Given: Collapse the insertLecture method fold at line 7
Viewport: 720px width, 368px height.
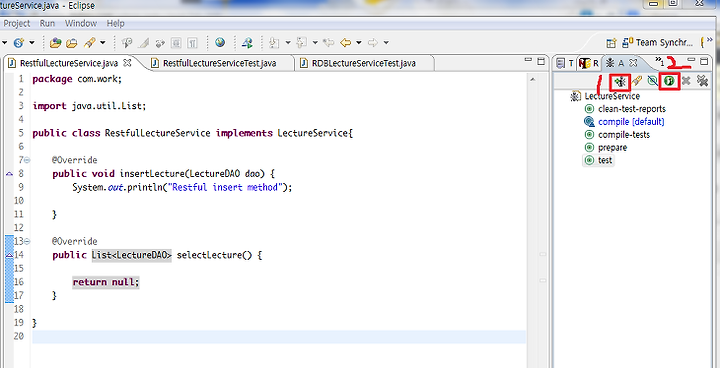Looking at the screenshot, I should coord(27,160).
